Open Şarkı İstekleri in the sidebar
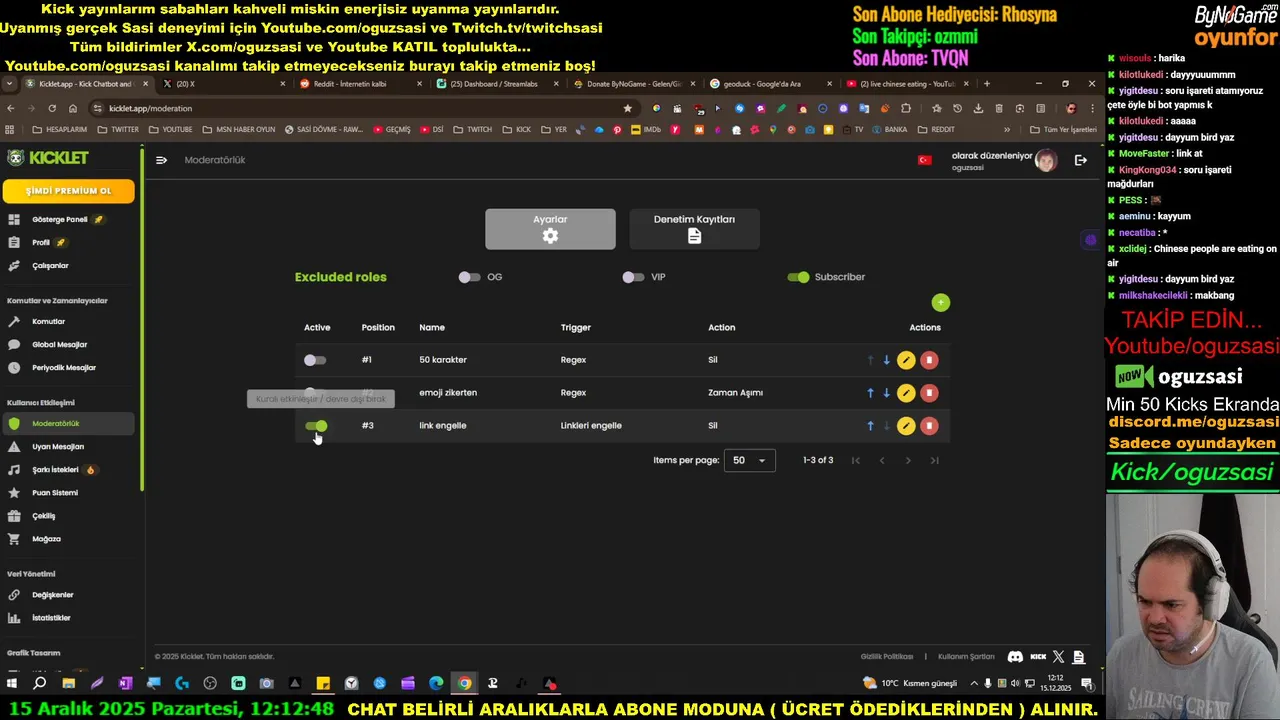Viewport: 1280px width, 720px height. click(x=69, y=470)
